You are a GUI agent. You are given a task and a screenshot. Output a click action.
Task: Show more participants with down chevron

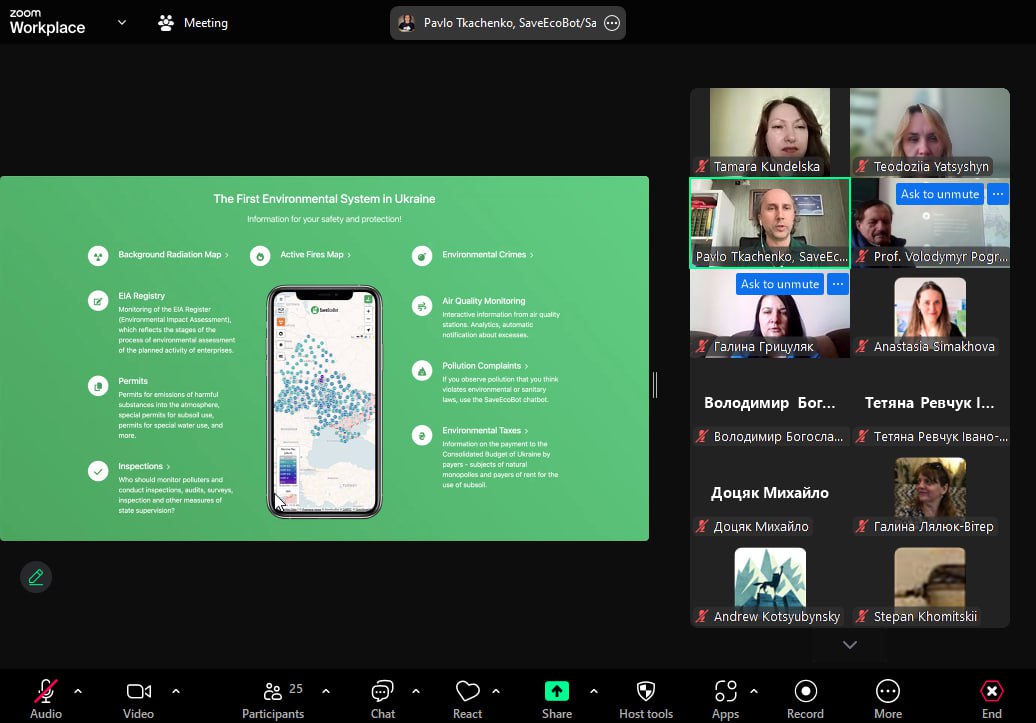850,644
